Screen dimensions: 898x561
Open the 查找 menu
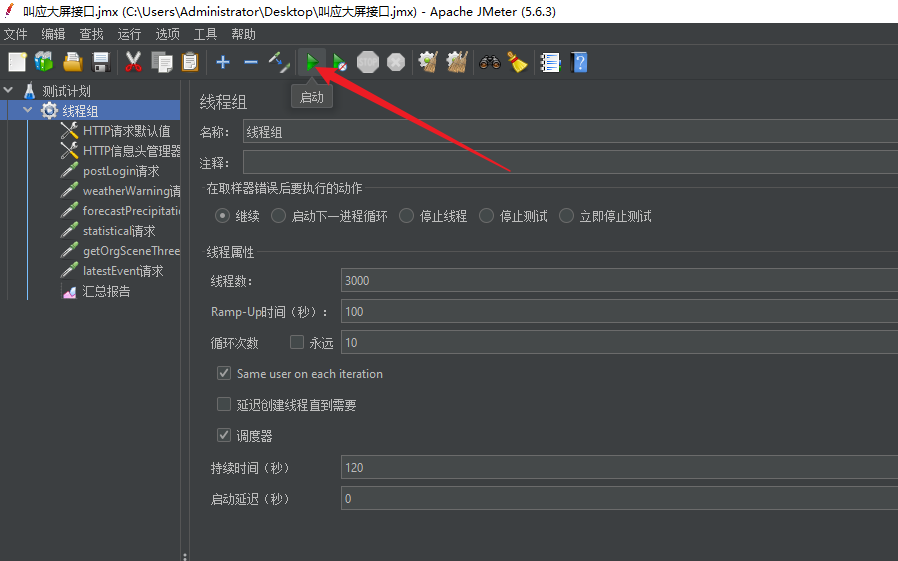click(91, 34)
